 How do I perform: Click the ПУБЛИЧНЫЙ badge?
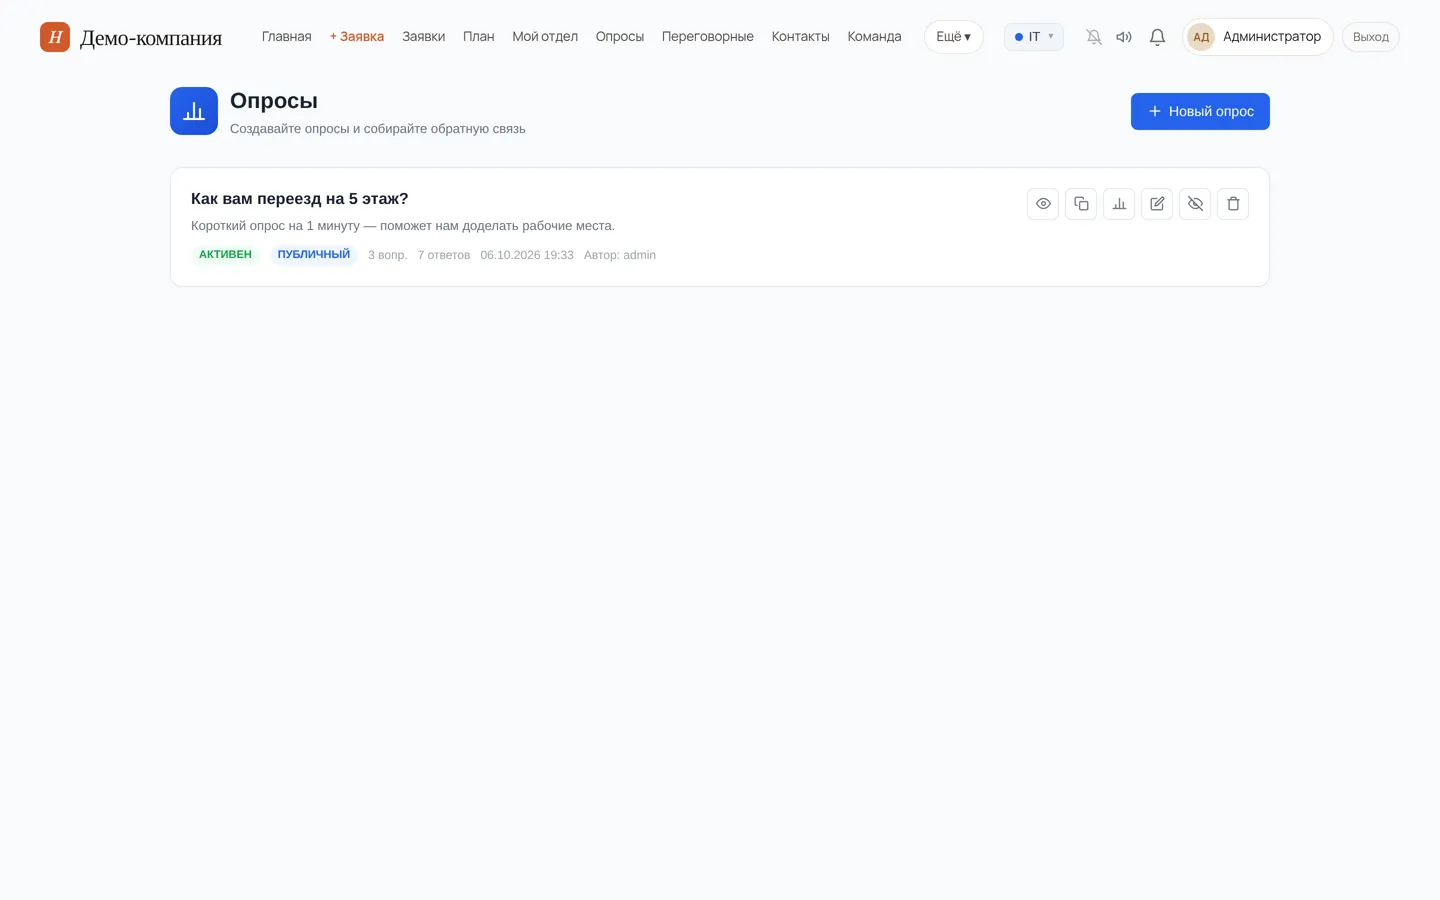[x=314, y=255]
